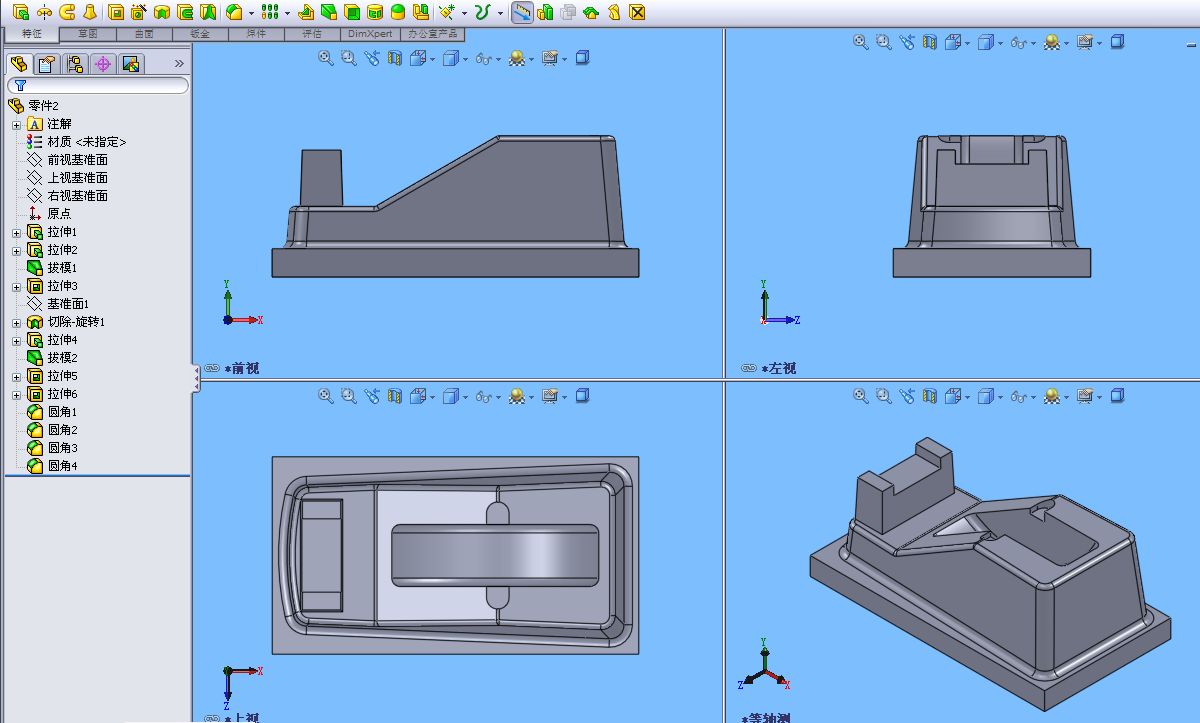Select the Fillet tool in the toolbar
1200x723 pixels.
coord(234,12)
